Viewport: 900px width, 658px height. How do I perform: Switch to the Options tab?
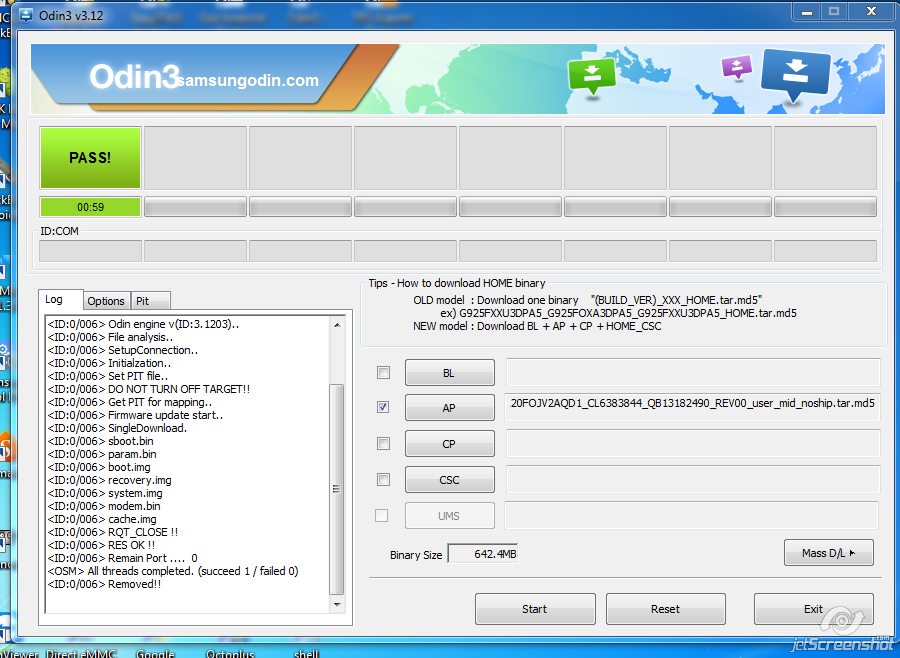coord(106,301)
